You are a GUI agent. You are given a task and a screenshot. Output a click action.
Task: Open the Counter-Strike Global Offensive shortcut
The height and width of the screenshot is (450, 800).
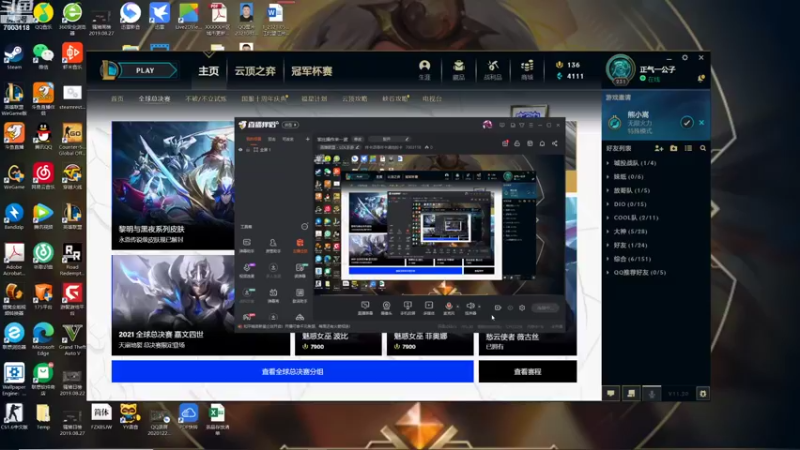pos(72,139)
